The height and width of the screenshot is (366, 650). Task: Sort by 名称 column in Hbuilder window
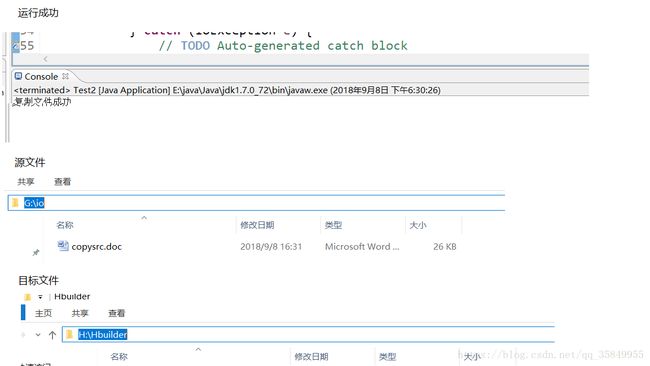119,356
